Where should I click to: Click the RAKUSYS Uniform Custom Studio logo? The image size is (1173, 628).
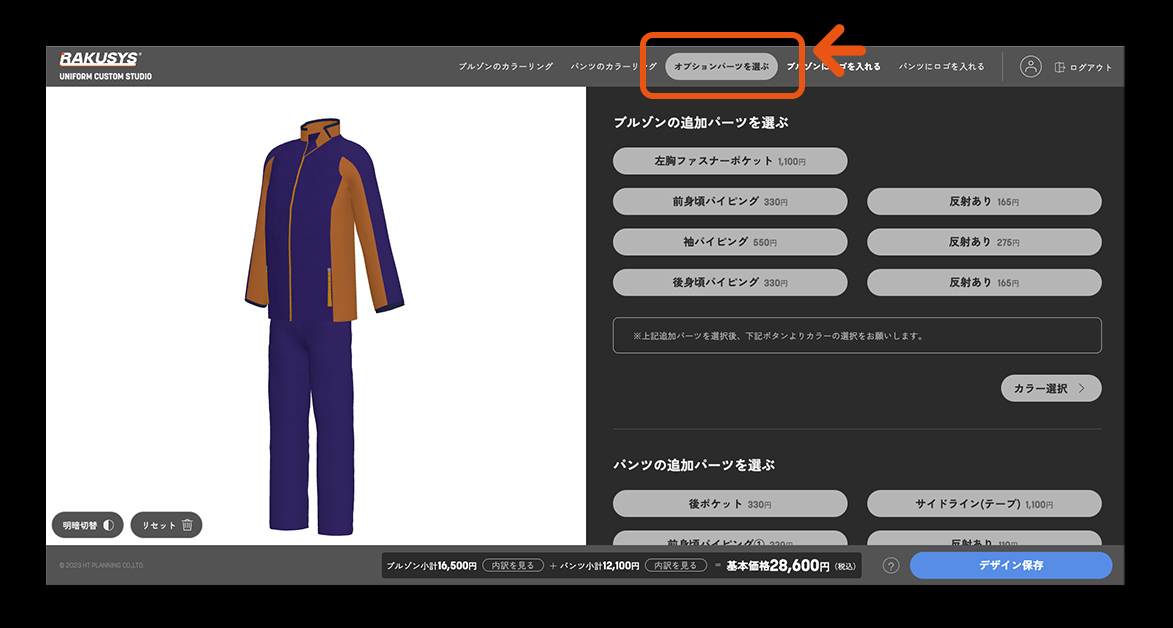pos(105,66)
